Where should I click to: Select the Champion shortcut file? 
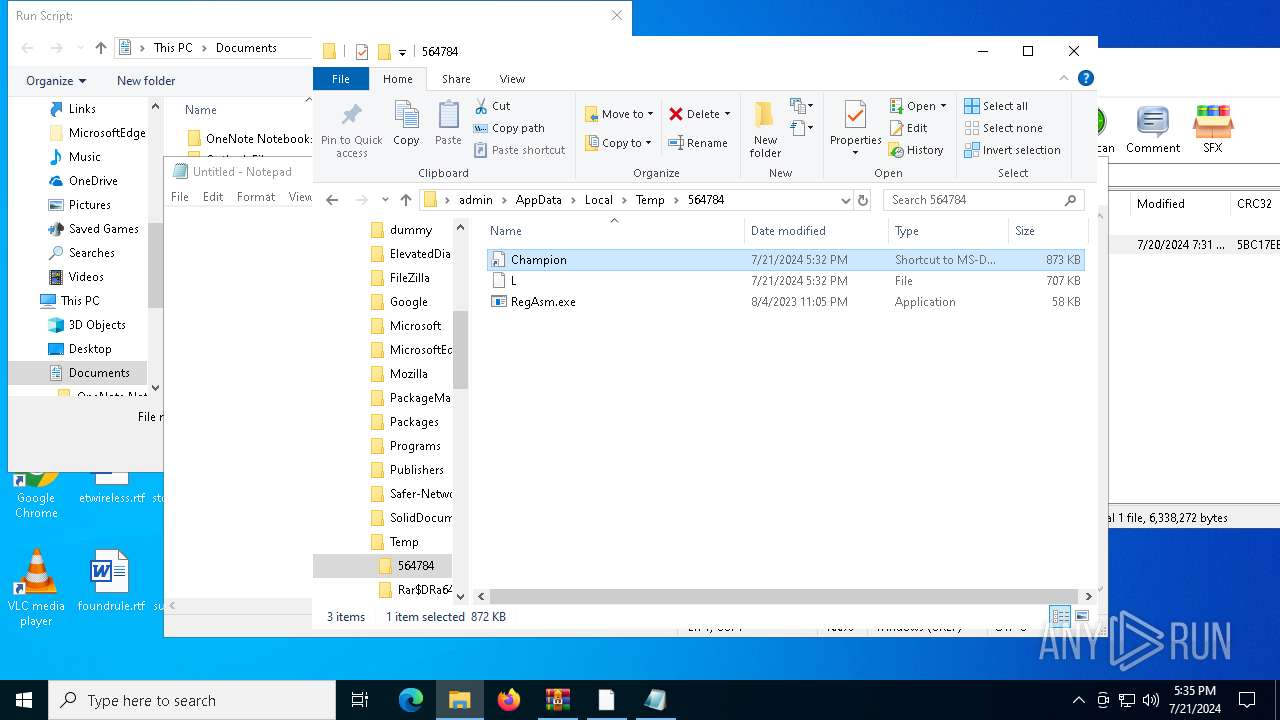coord(785,260)
